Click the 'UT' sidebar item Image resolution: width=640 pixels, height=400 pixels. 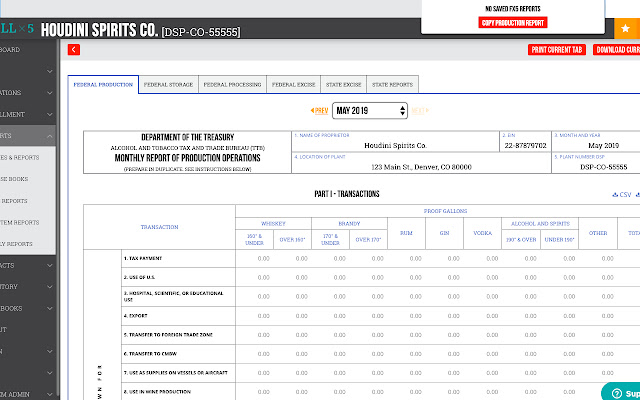(x=3, y=330)
